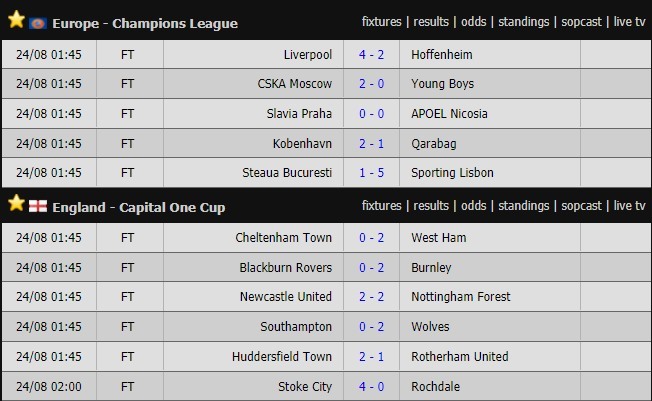Screen dimensions: 652x401
Task: Open the England - Capital One Cup heading
Action: point(138,207)
